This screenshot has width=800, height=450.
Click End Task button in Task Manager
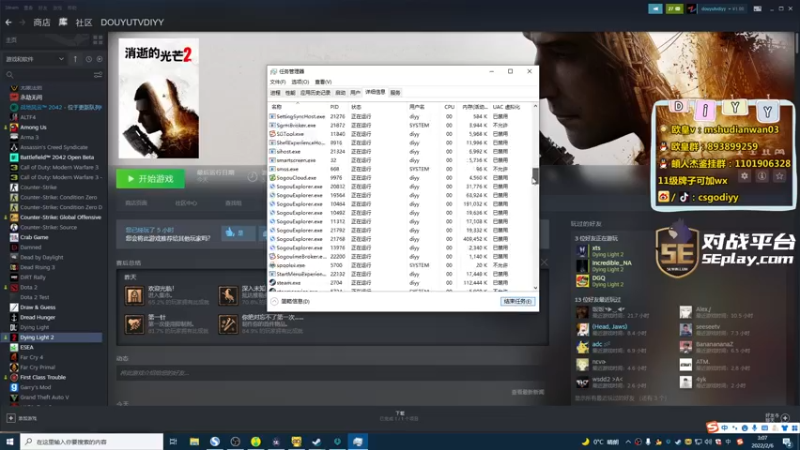point(517,302)
